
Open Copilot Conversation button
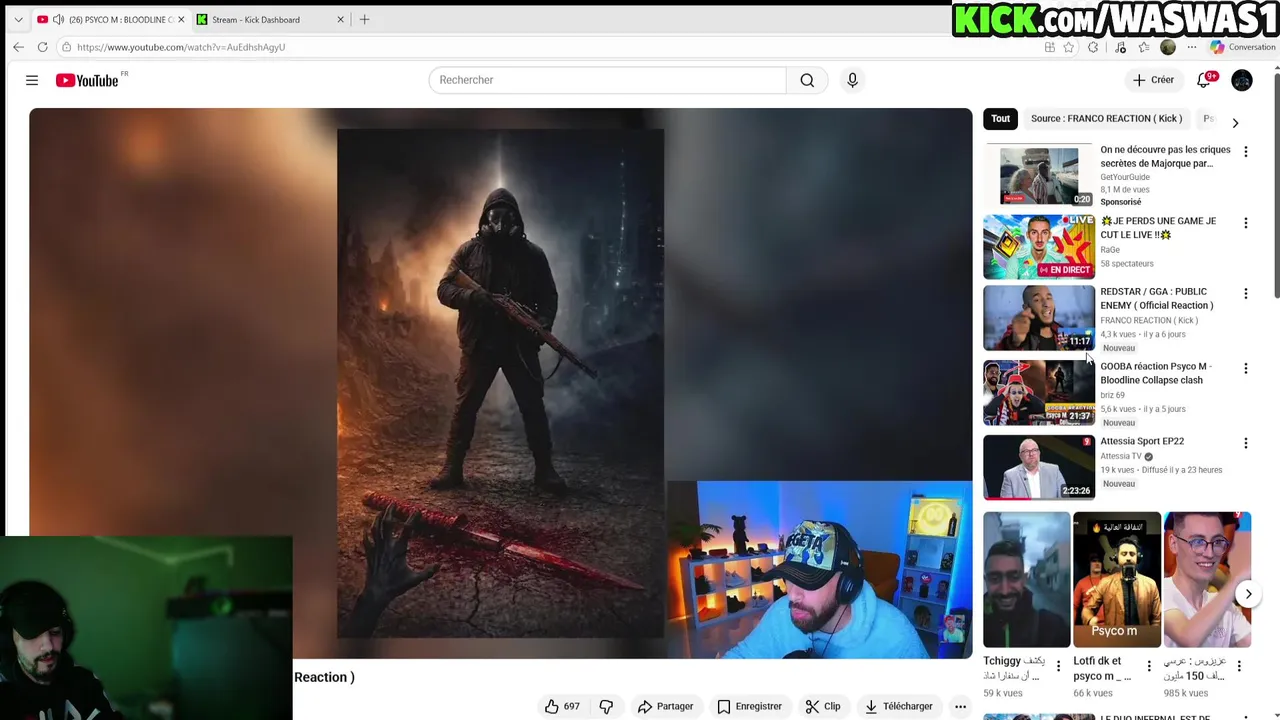click(x=1242, y=47)
